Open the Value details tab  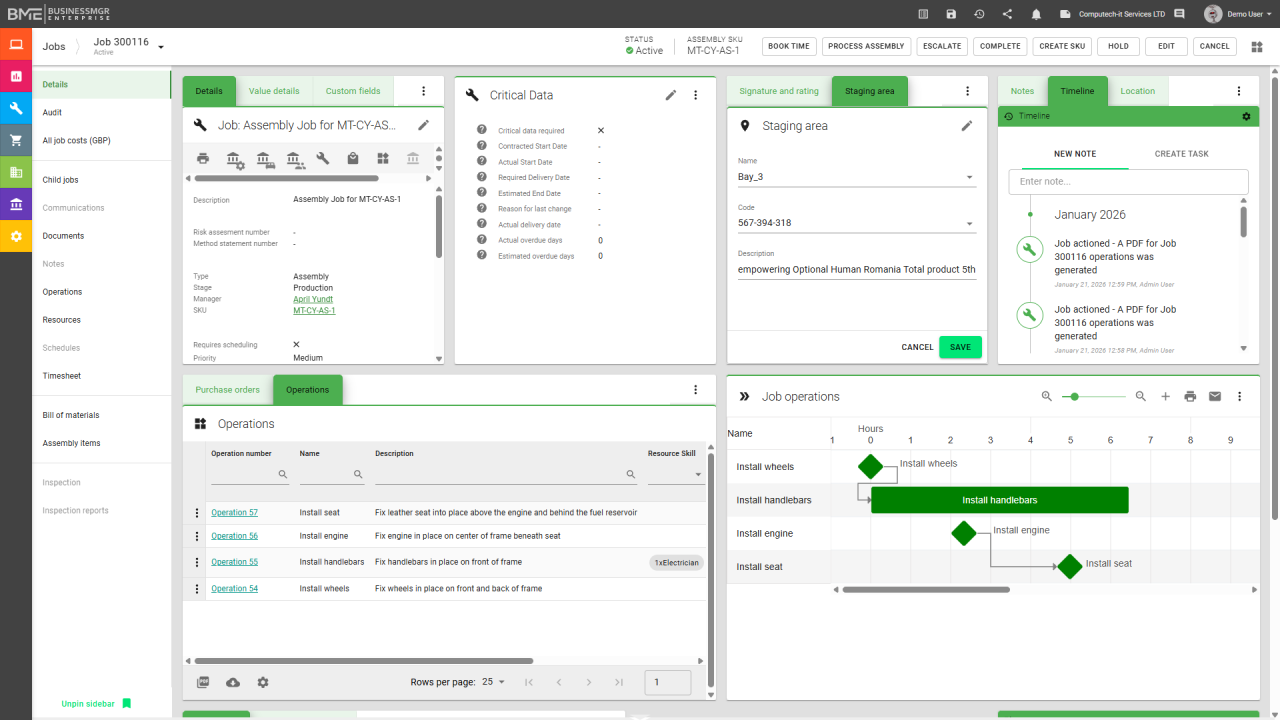tap(273, 91)
